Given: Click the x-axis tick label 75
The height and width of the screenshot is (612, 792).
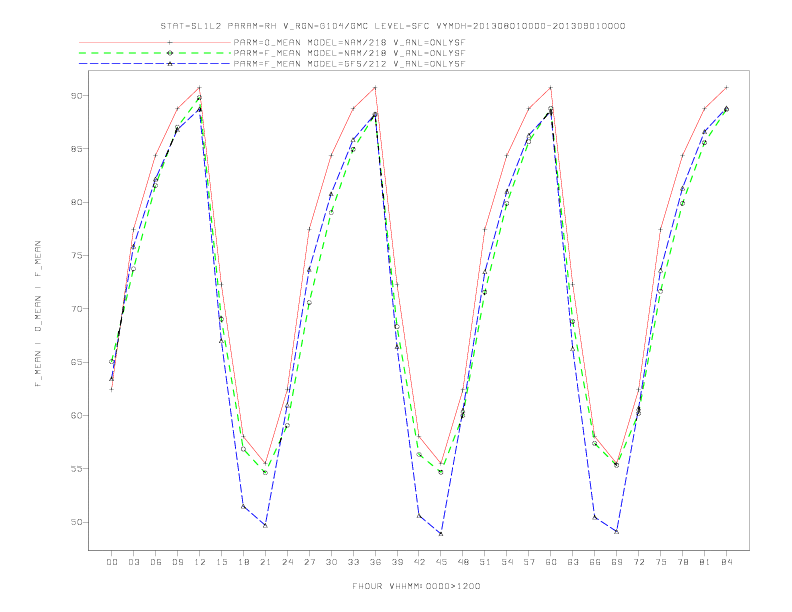Looking at the screenshot, I should (661, 562).
